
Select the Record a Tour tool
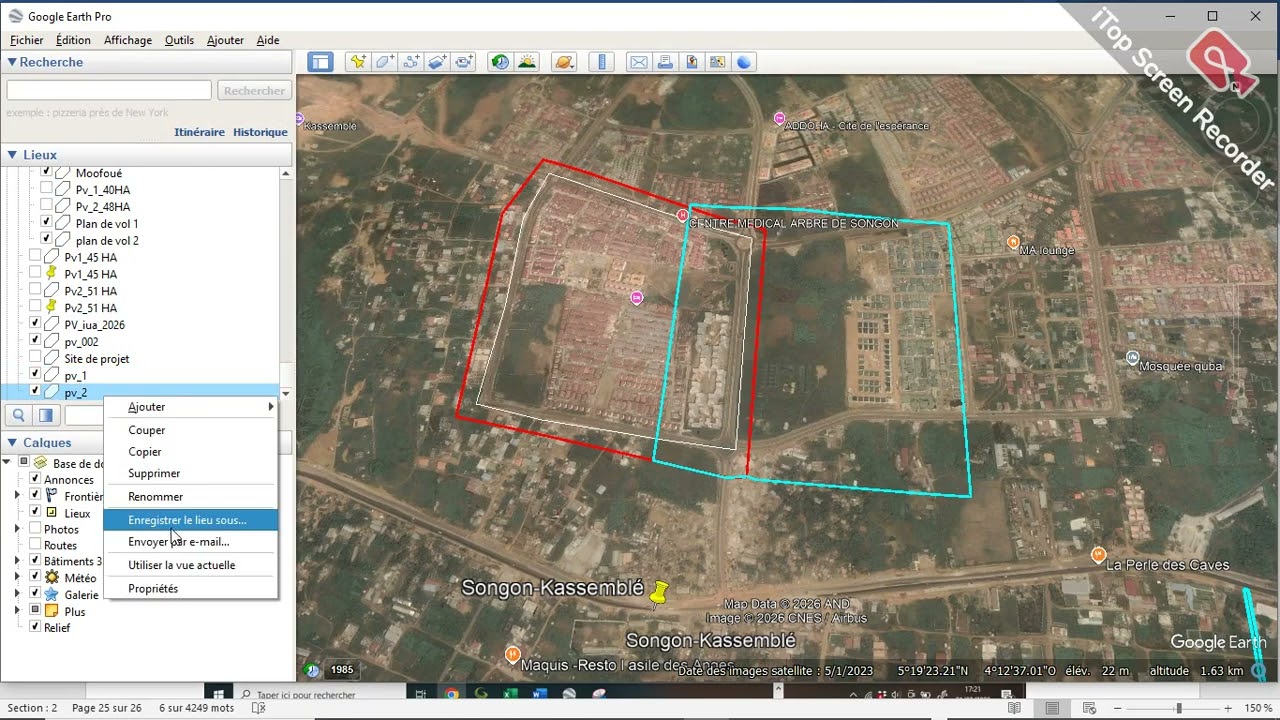tap(464, 62)
